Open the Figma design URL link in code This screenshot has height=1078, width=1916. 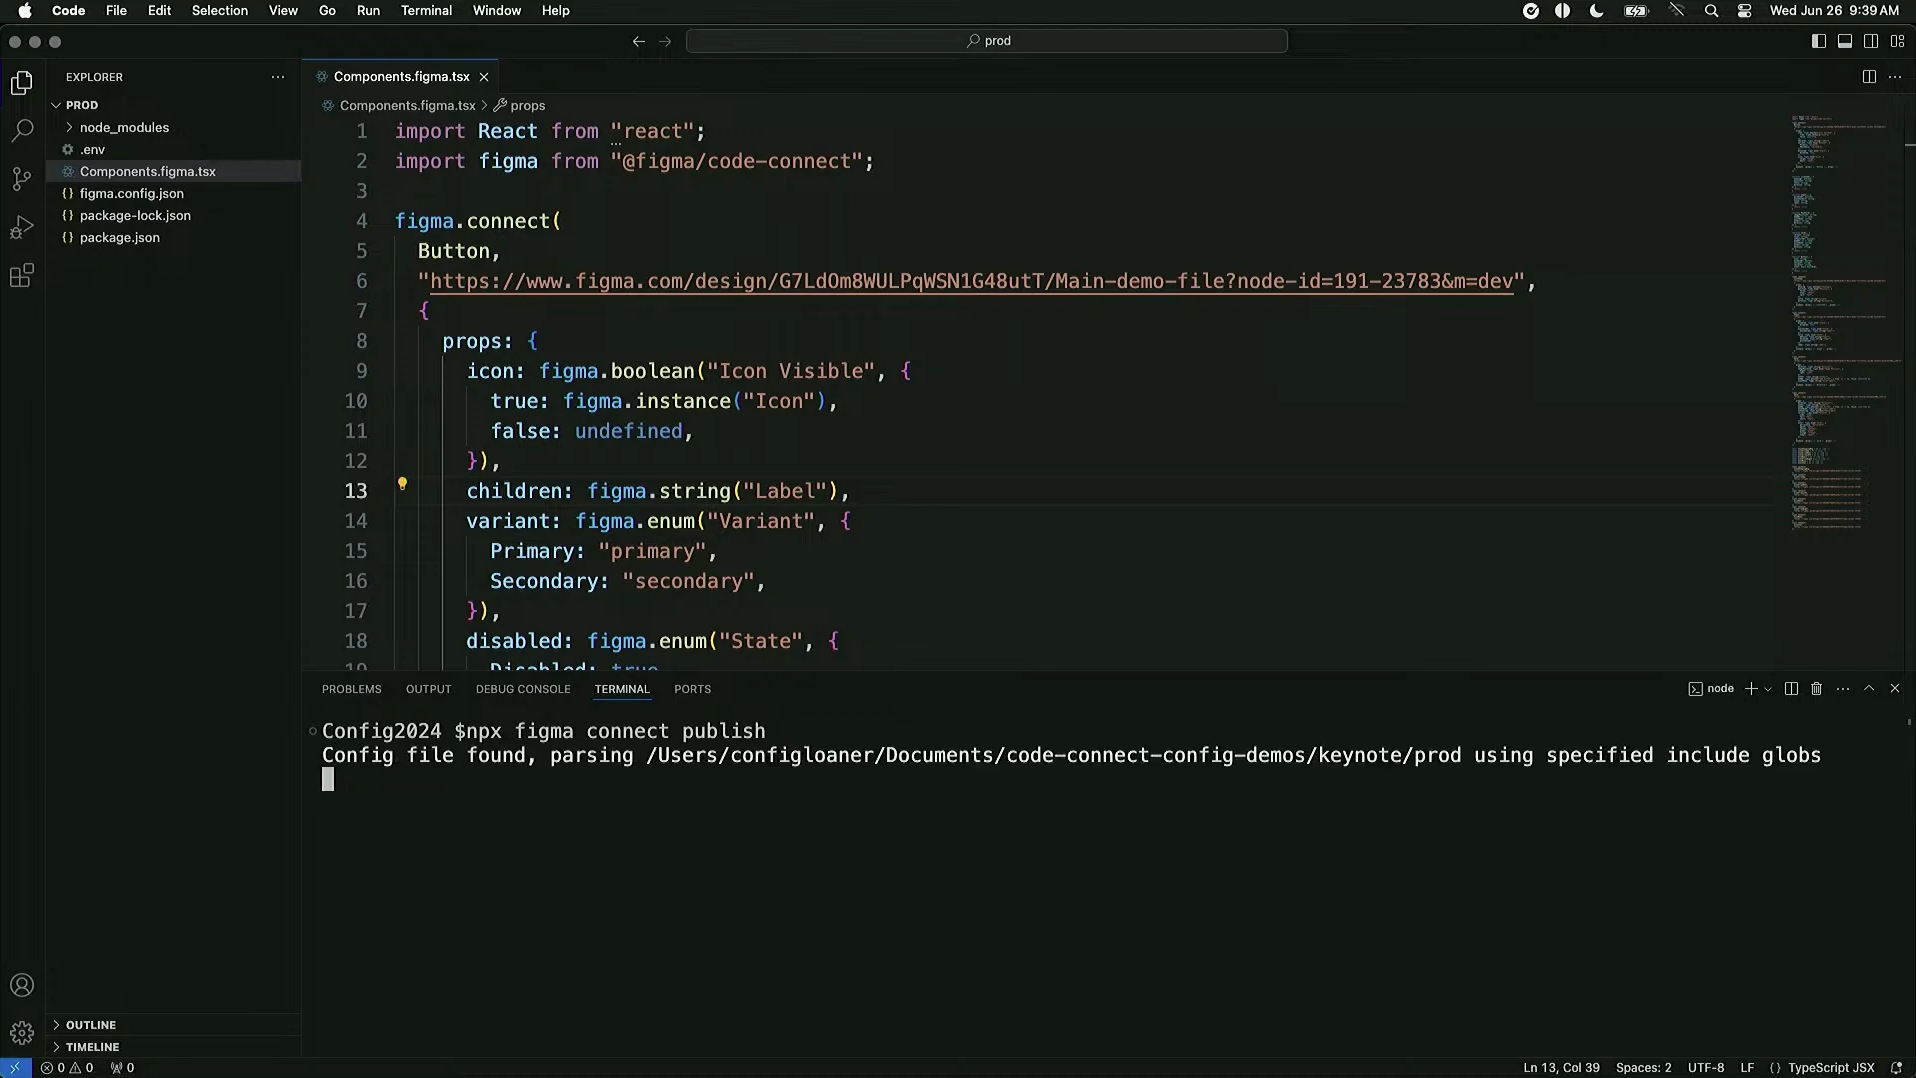point(971,281)
